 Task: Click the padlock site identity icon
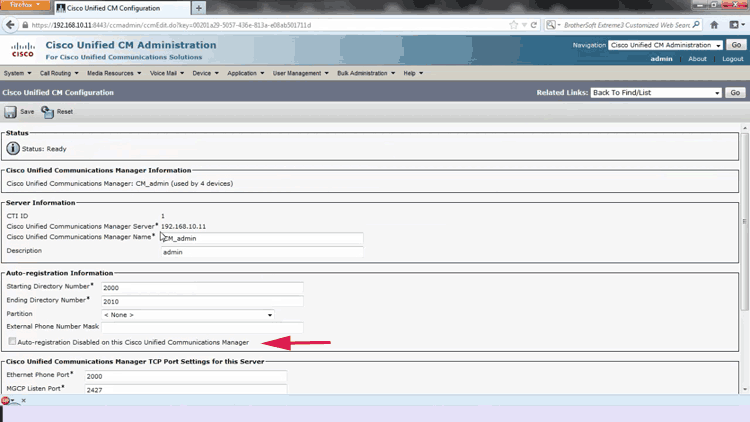click(x=25, y=25)
